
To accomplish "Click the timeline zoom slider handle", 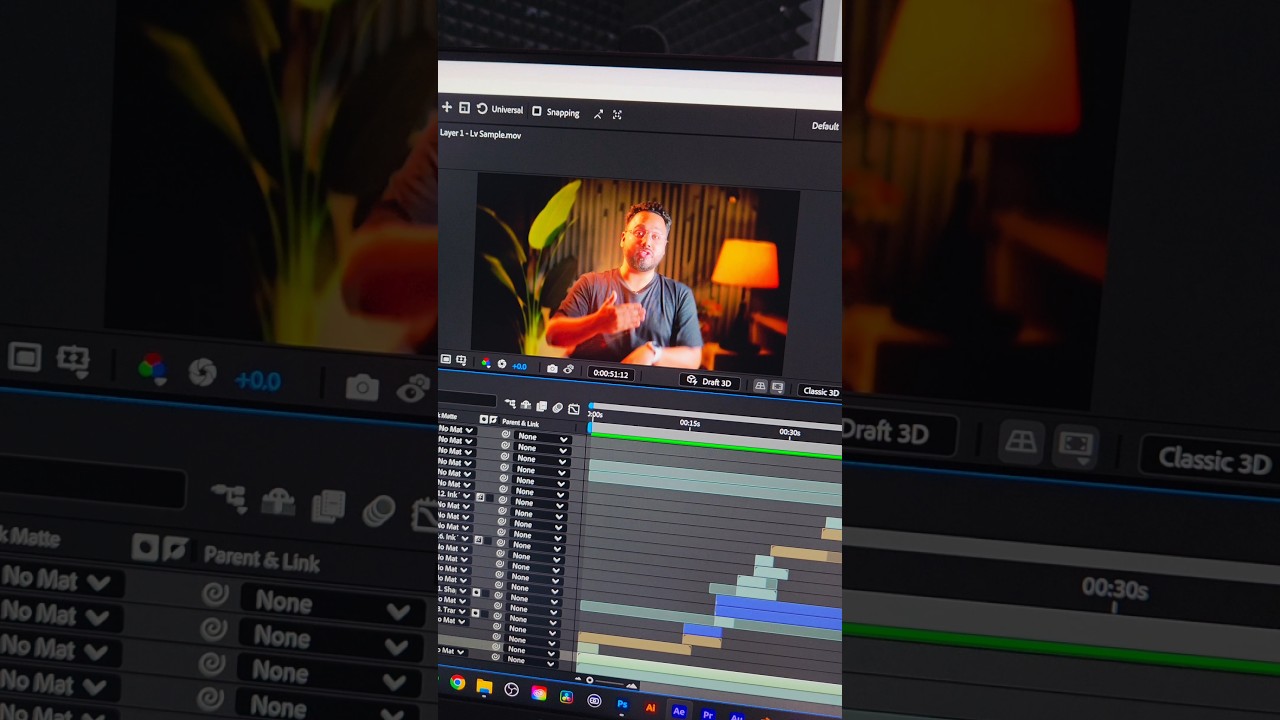I will click(589, 680).
